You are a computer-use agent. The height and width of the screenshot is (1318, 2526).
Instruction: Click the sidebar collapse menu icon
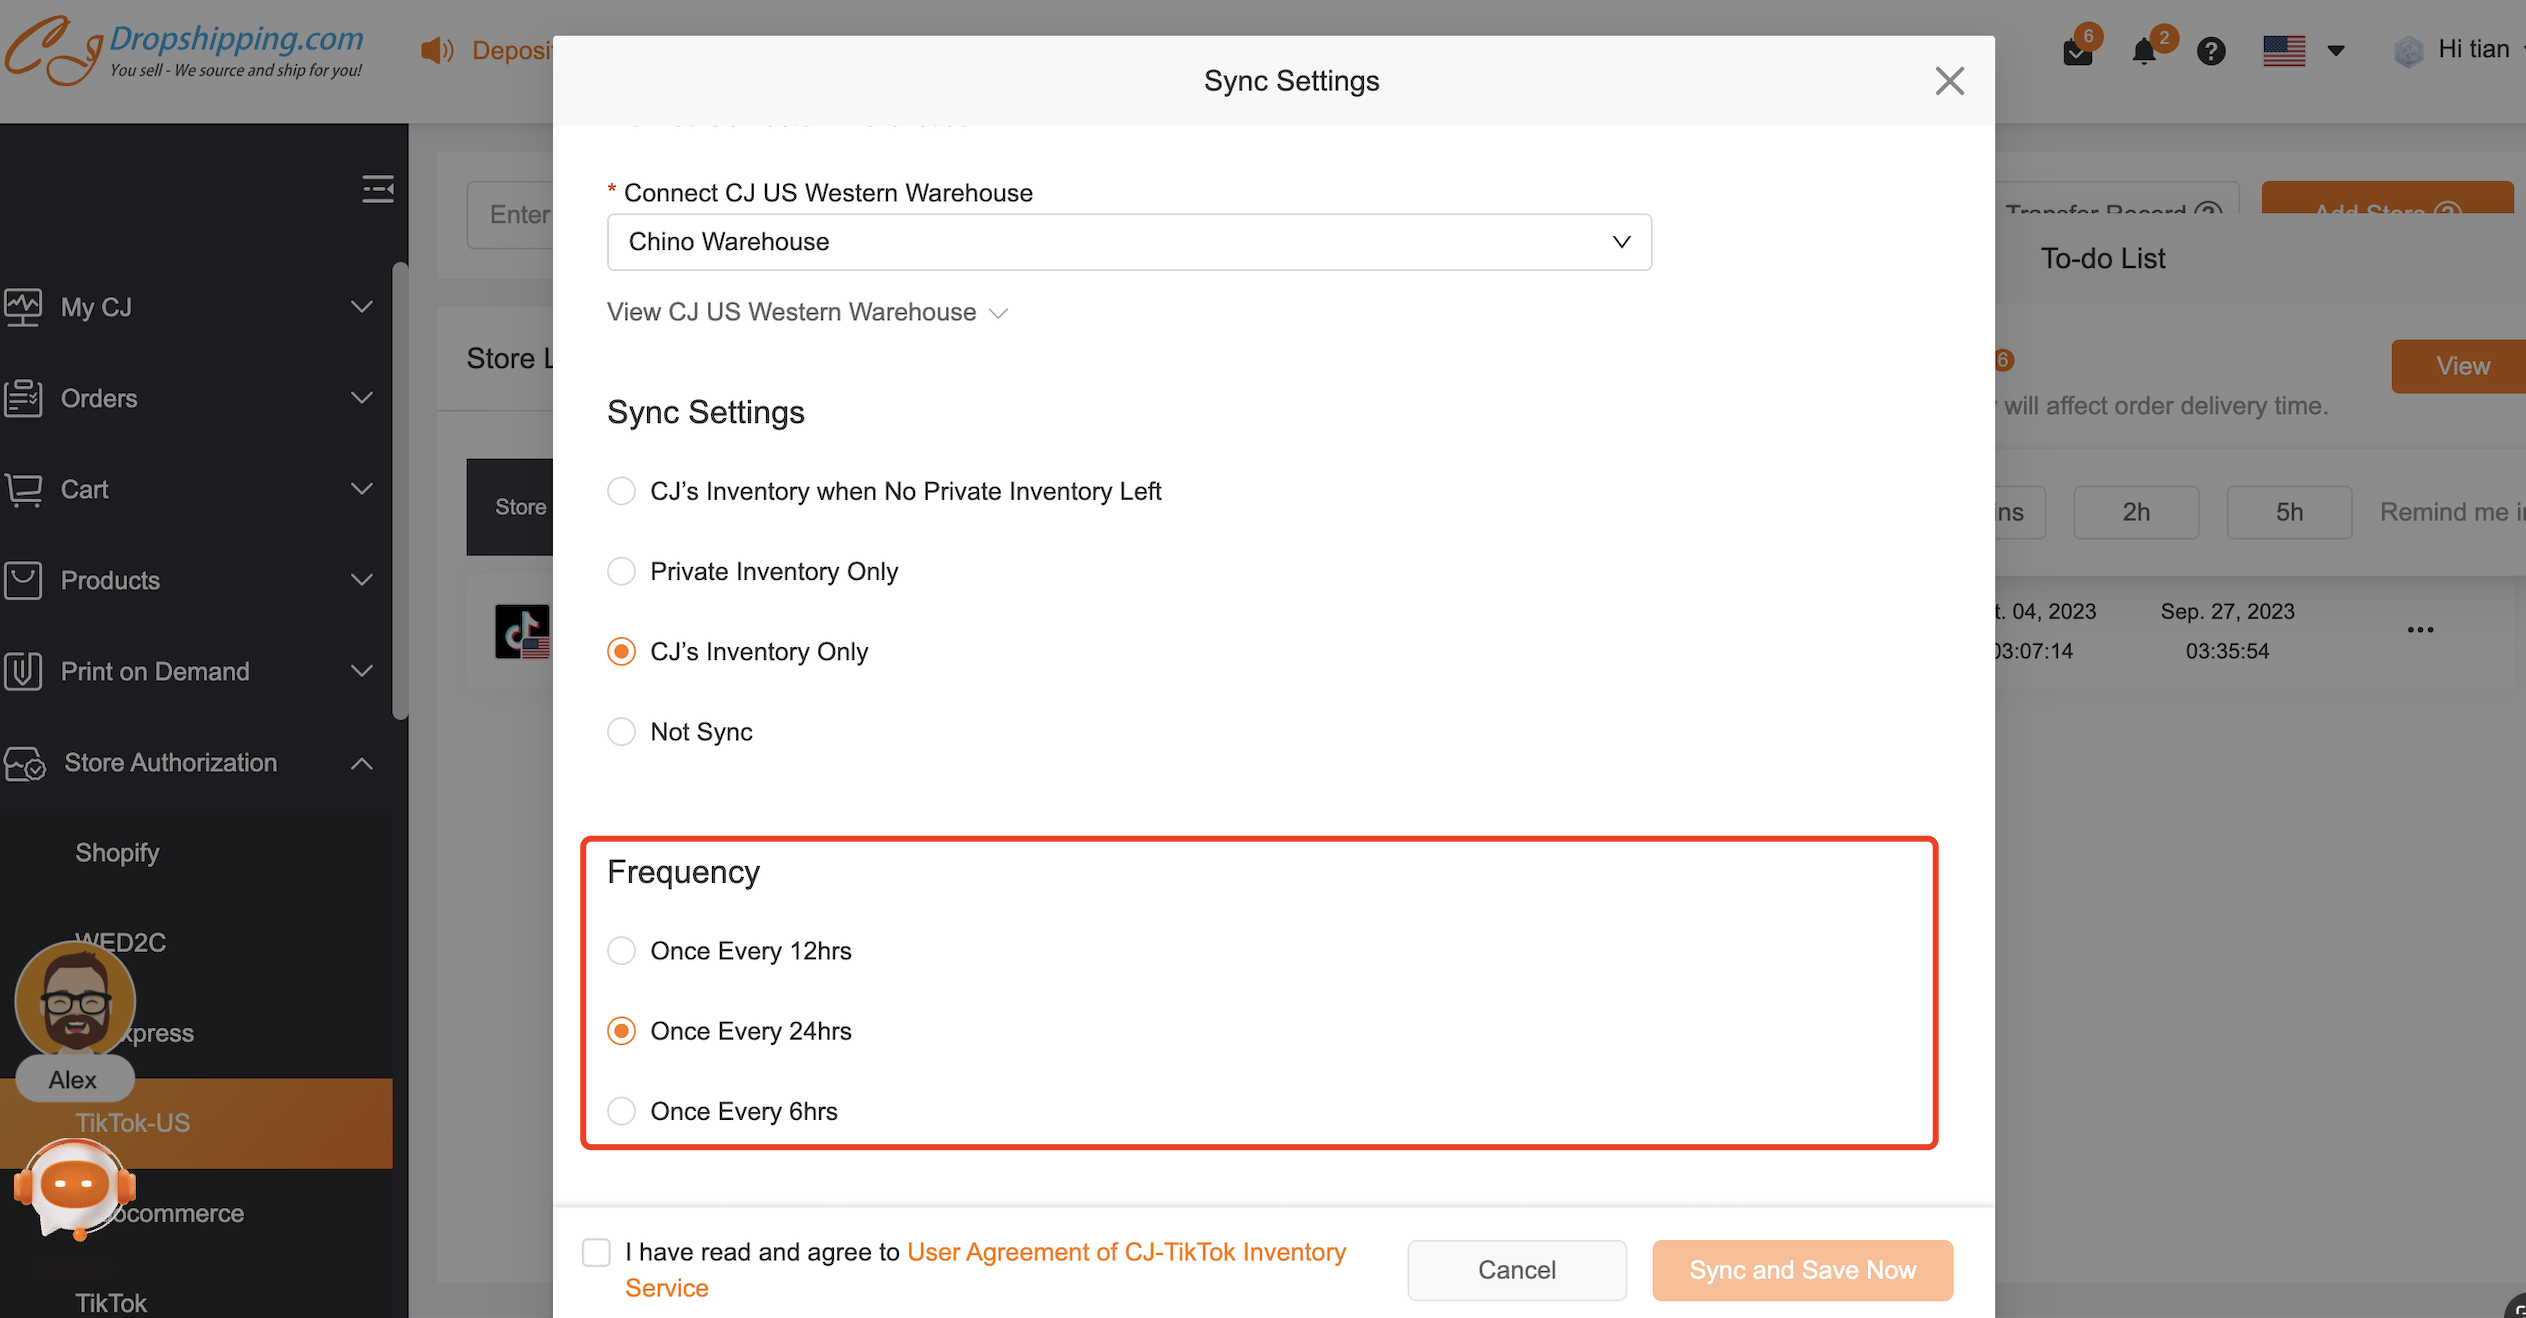377,188
